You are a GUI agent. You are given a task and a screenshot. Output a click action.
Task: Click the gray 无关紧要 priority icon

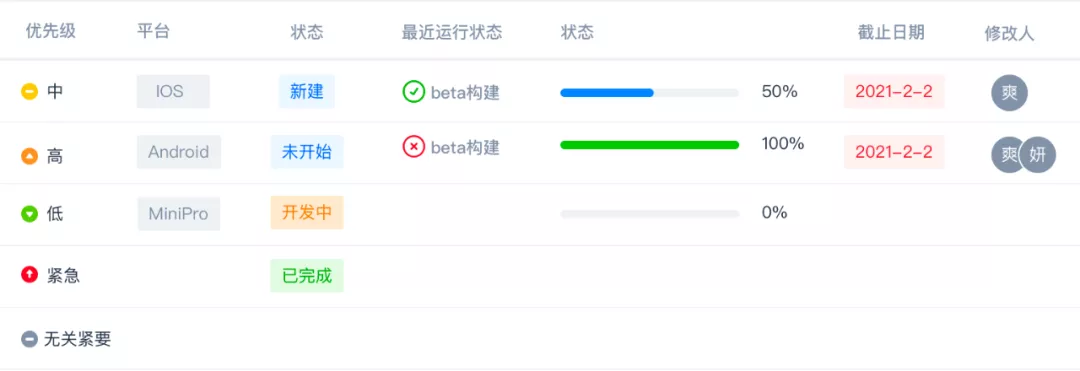click(30, 339)
